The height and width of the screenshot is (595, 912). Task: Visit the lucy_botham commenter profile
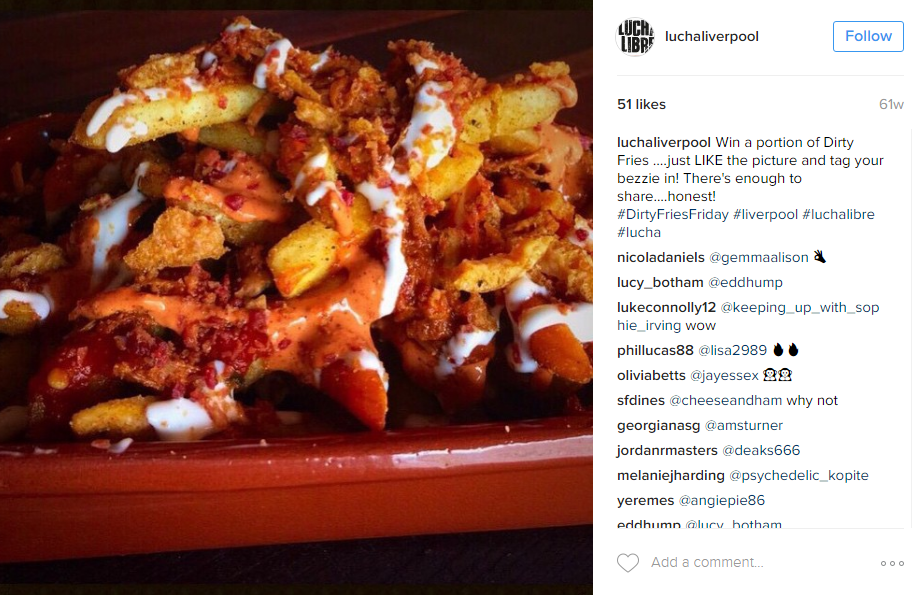660,282
